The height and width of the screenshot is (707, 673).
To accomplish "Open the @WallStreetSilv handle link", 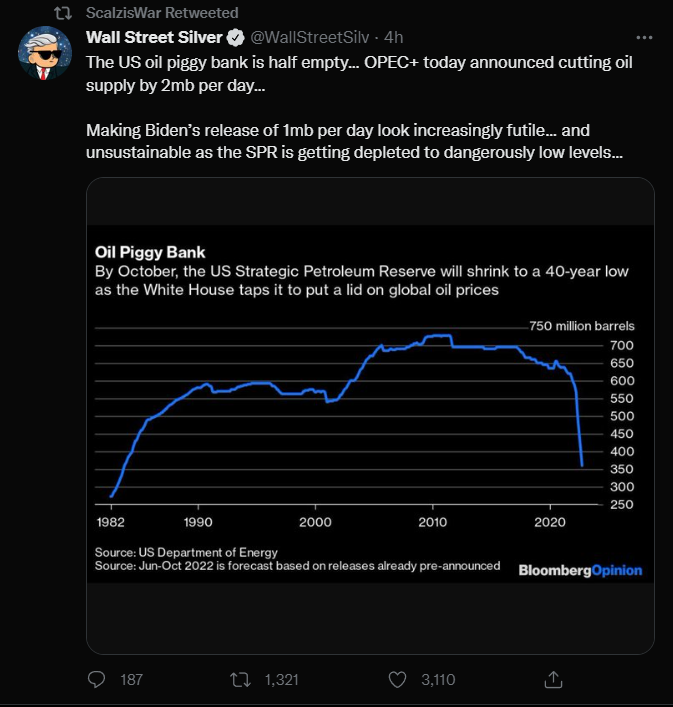I will [x=309, y=37].
